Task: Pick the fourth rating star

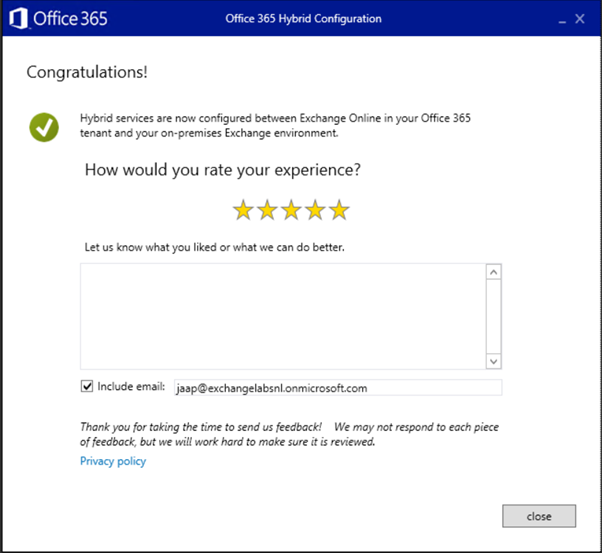Action: pyautogui.click(x=315, y=210)
